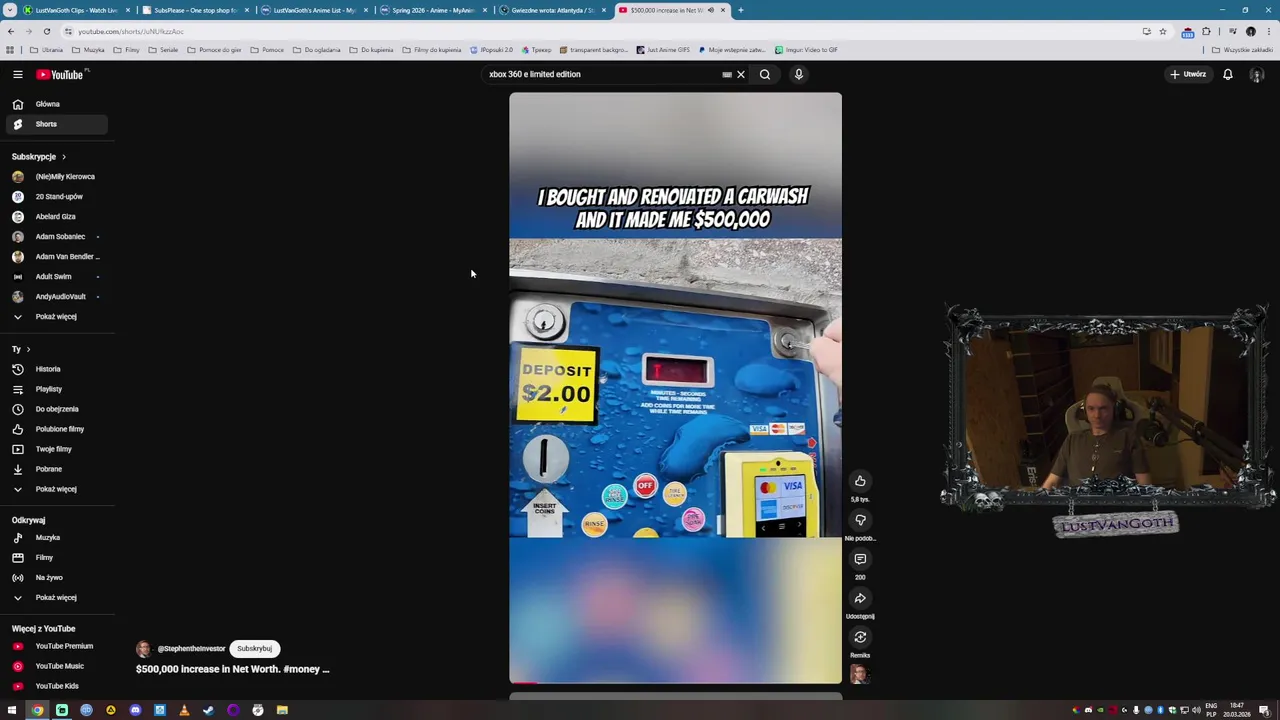Clear the search box with X
The image size is (1280, 720).
pyautogui.click(x=741, y=74)
